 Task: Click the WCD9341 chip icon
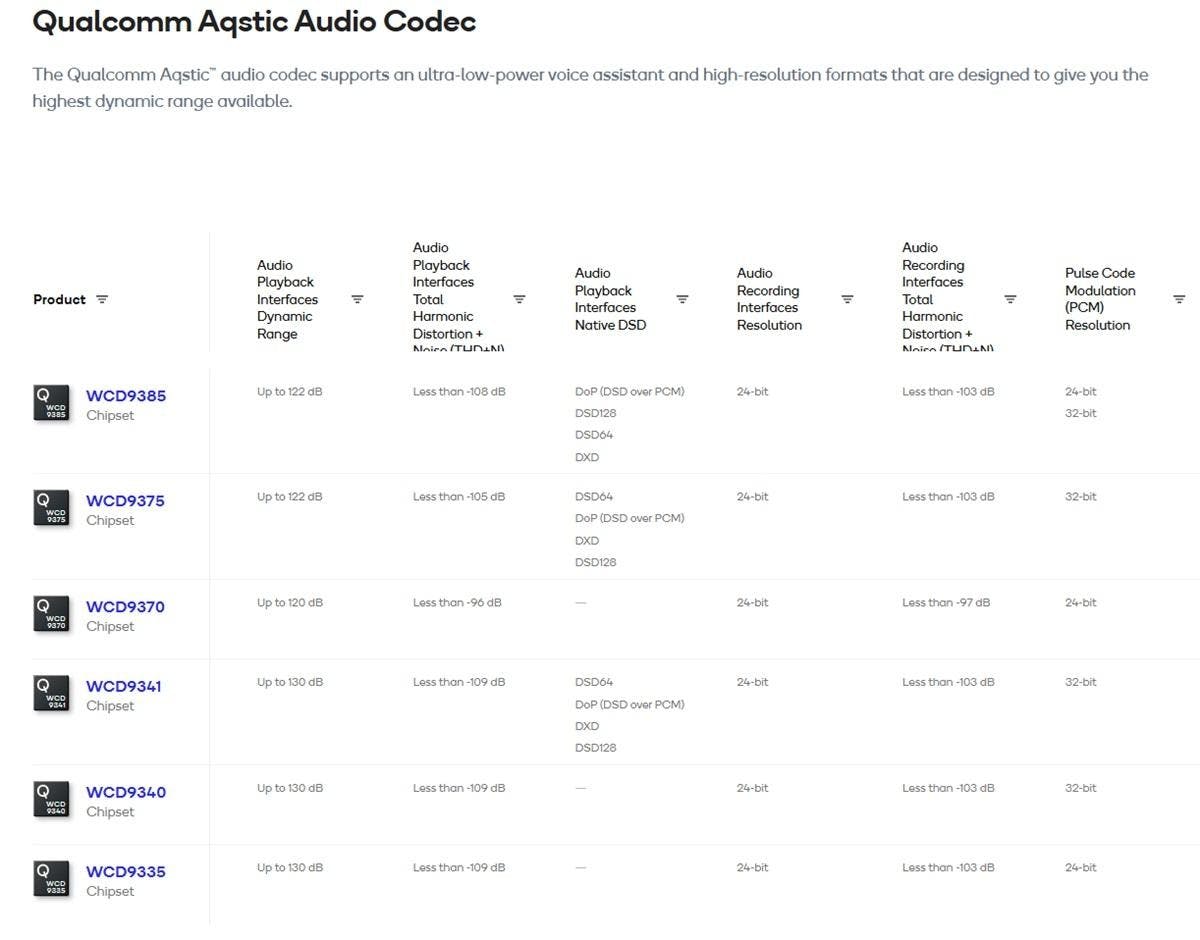point(52,693)
